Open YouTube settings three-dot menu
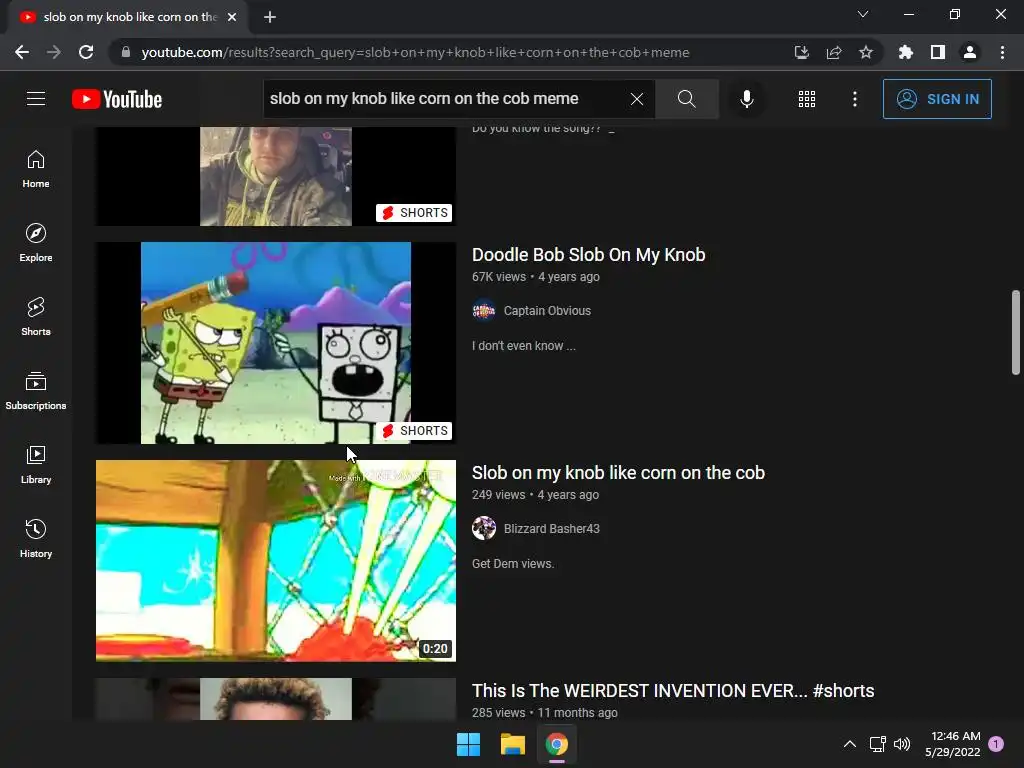1024x768 pixels. pyautogui.click(x=855, y=99)
